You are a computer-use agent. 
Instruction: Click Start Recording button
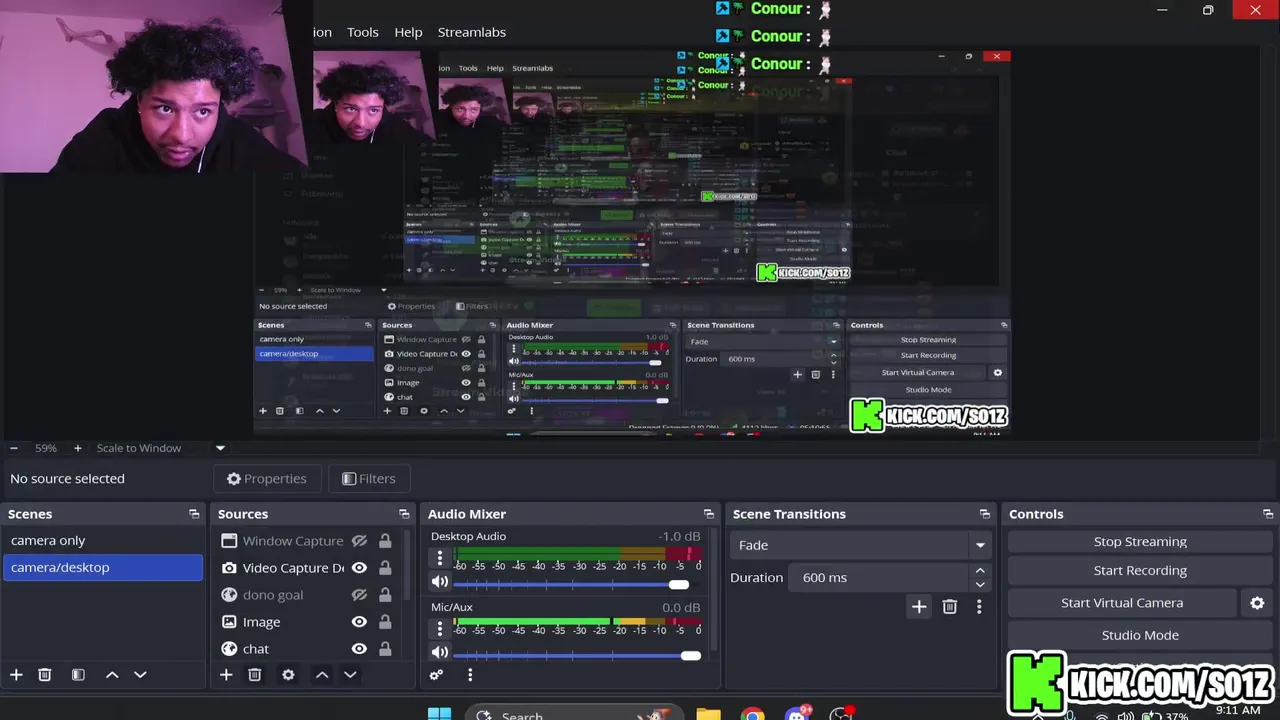[x=1140, y=570]
